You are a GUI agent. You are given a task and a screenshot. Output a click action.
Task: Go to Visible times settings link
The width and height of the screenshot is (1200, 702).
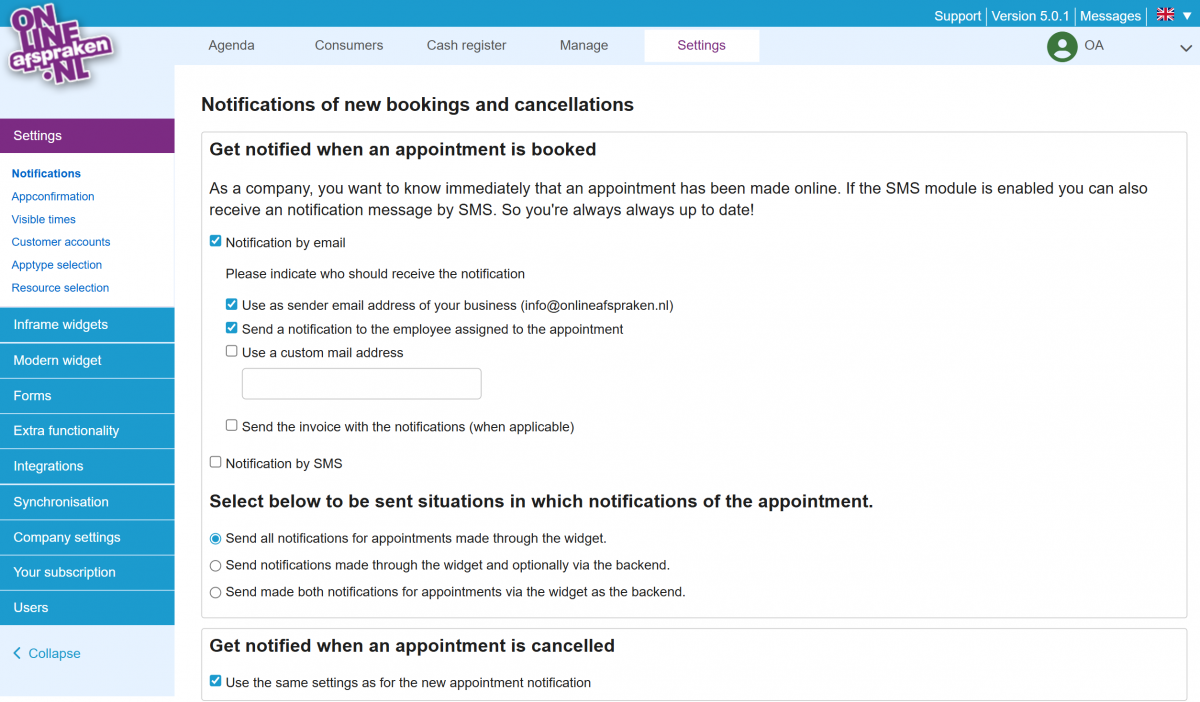click(x=44, y=219)
